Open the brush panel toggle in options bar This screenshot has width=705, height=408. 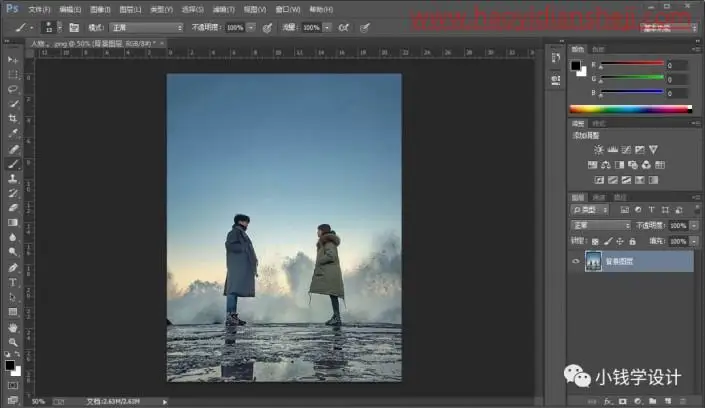74,28
